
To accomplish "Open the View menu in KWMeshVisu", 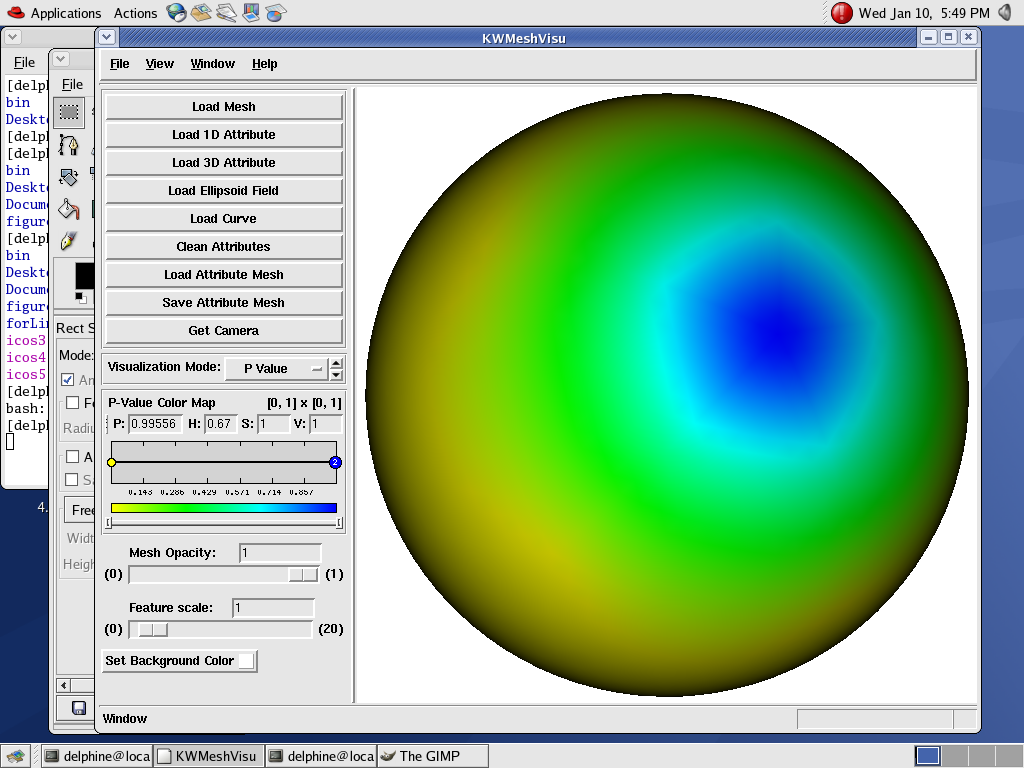I will point(159,64).
